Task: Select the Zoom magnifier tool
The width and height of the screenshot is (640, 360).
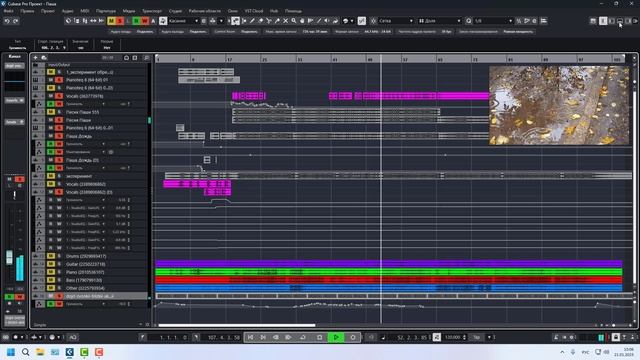Action: [294, 21]
